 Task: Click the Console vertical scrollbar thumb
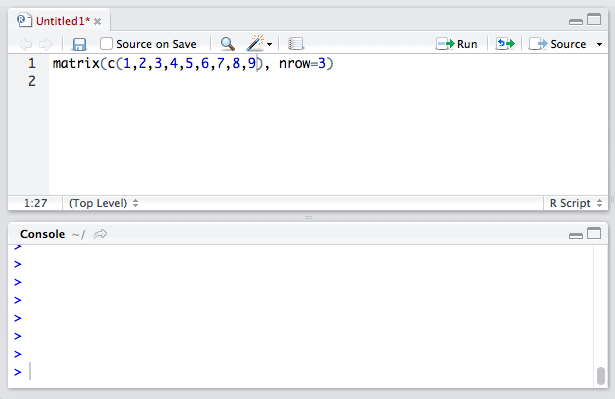click(x=600, y=376)
